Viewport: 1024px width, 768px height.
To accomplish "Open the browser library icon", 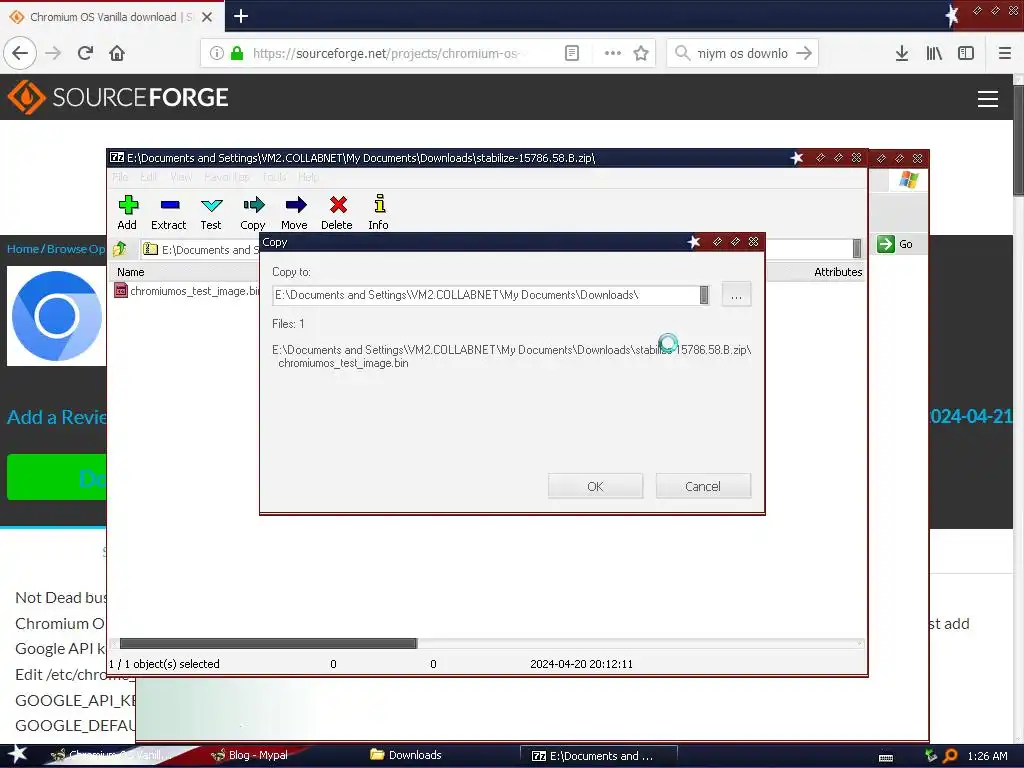I will click(934, 54).
